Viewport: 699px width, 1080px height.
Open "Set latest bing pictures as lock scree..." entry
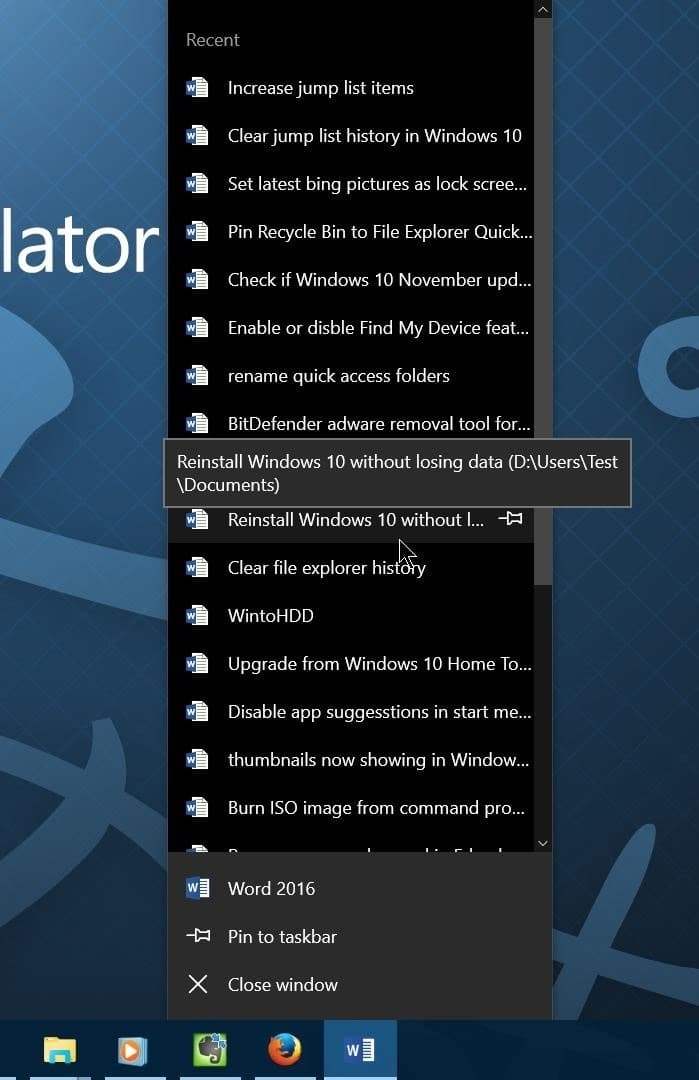pyautogui.click(x=351, y=184)
